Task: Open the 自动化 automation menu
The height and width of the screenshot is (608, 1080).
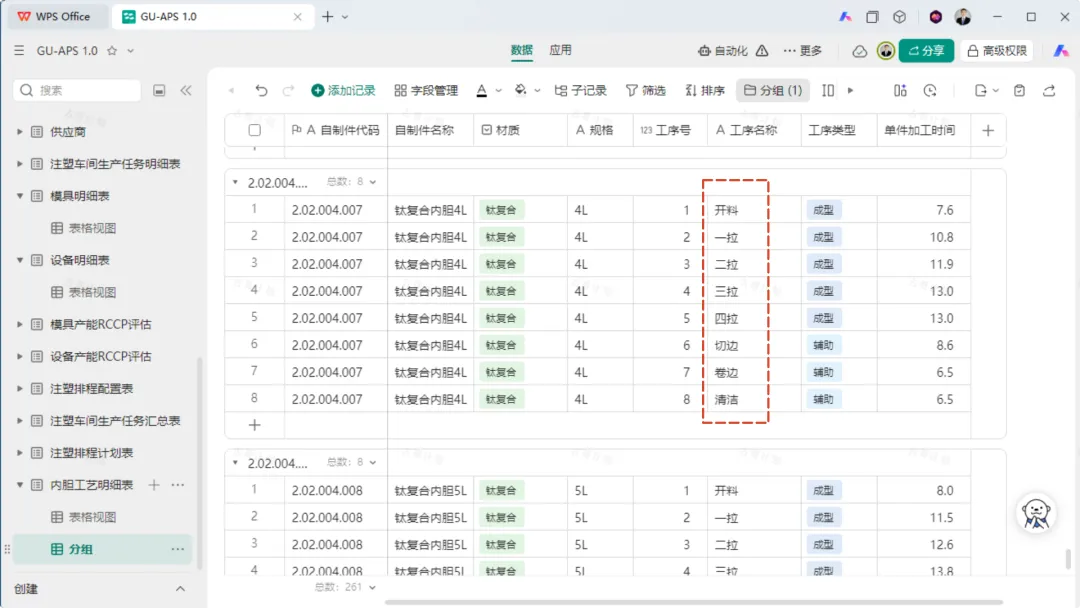Action: point(723,51)
